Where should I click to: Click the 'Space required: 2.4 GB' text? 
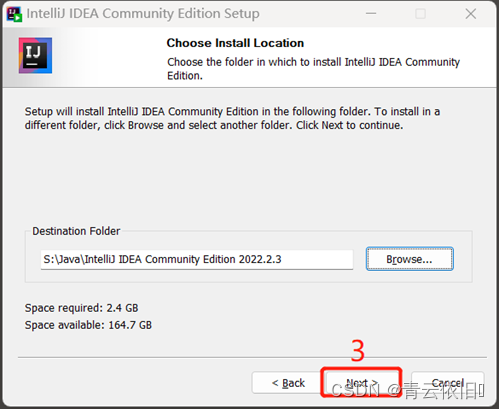tap(81, 308)
